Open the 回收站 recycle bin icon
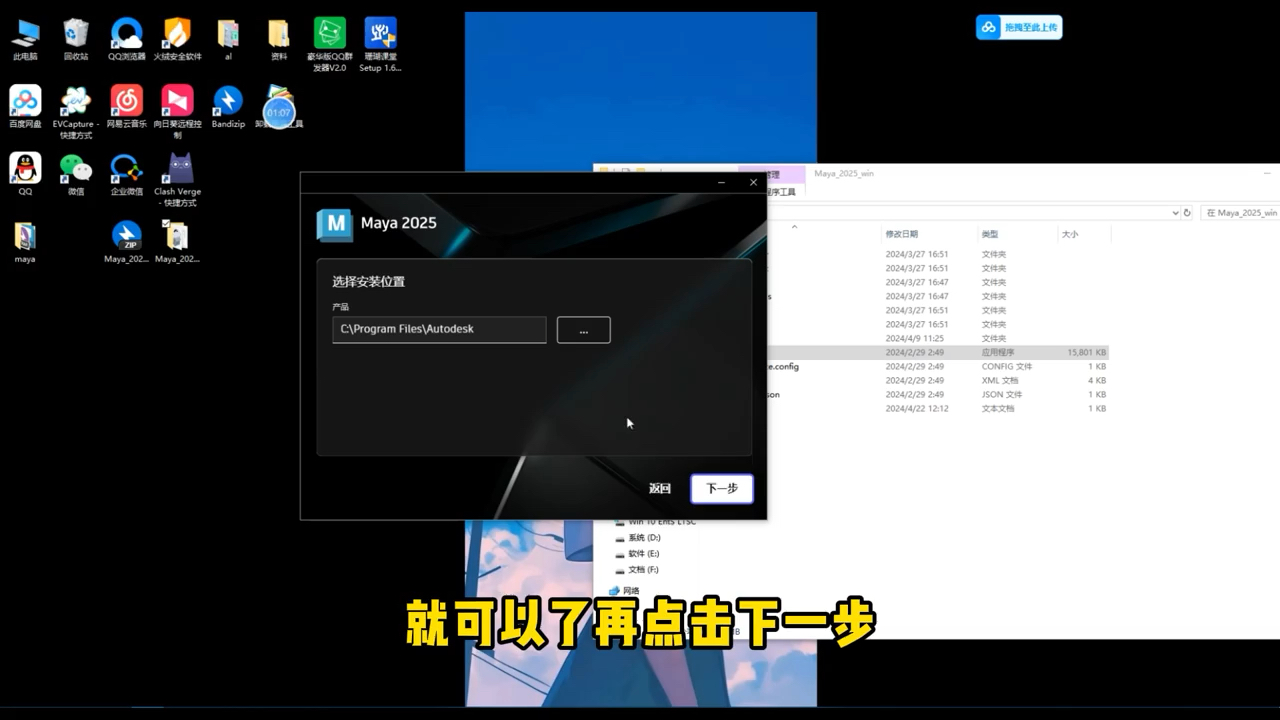1280x720 pixels. pyautogui.click(x=76, y=40)
